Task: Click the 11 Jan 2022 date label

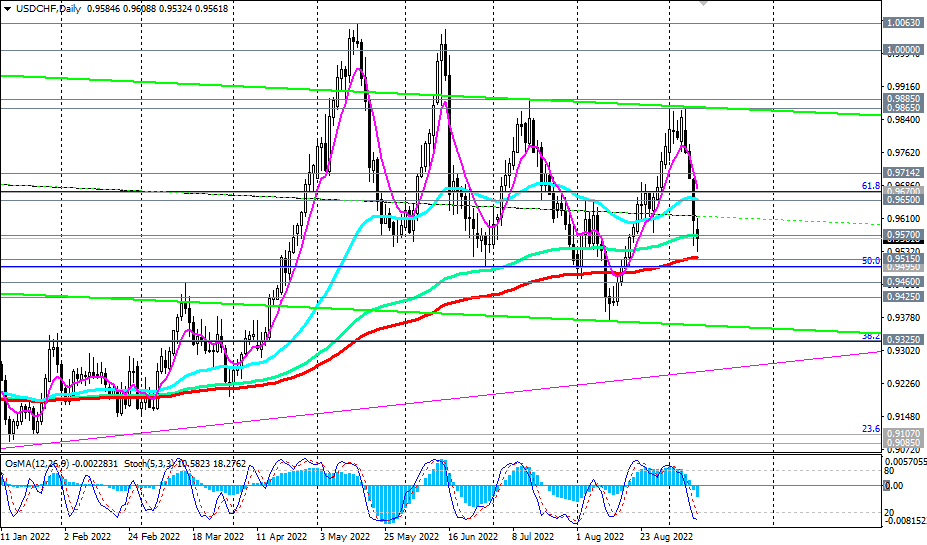Action: click(x=26, y=536)
